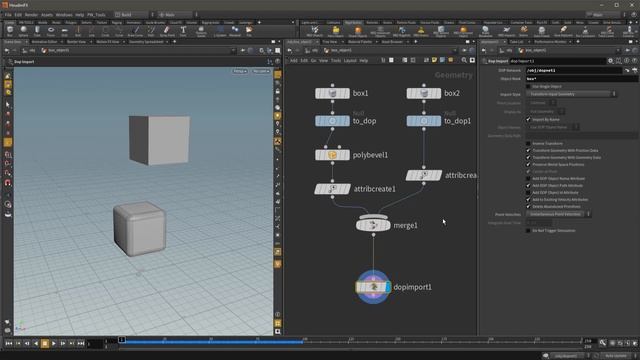Select the attribcreate1 node
640x360 pixels.
click(332, 189)
